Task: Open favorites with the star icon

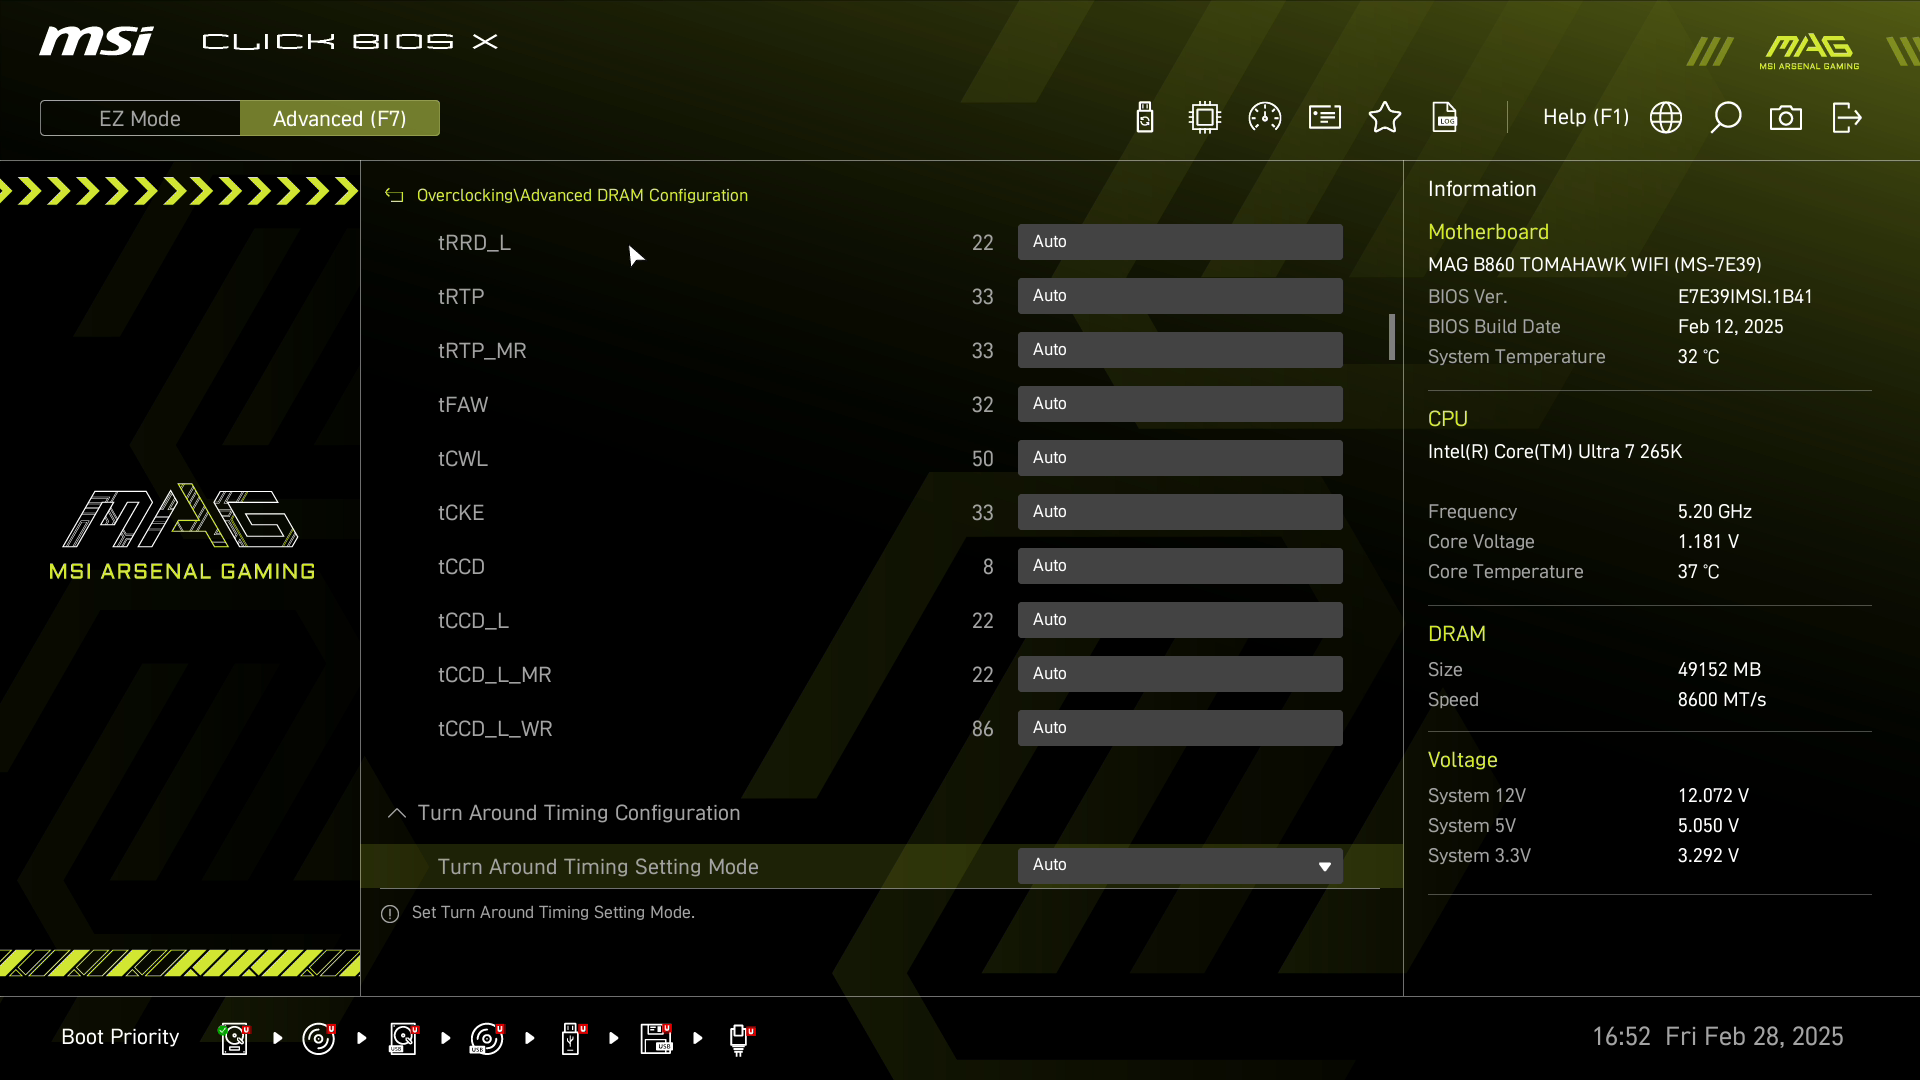Action: [x=1385, y=117]
